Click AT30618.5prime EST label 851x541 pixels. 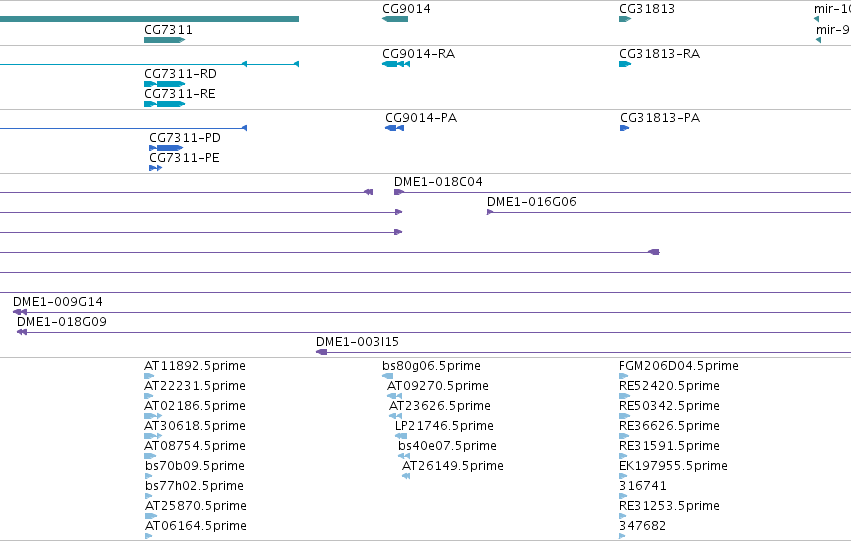(195, 426)
